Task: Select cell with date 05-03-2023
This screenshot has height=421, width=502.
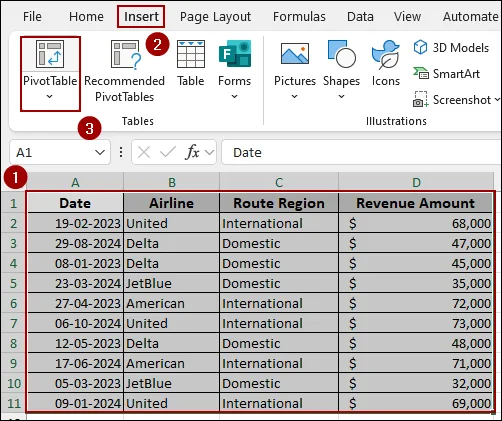Action: pos(75,383)
